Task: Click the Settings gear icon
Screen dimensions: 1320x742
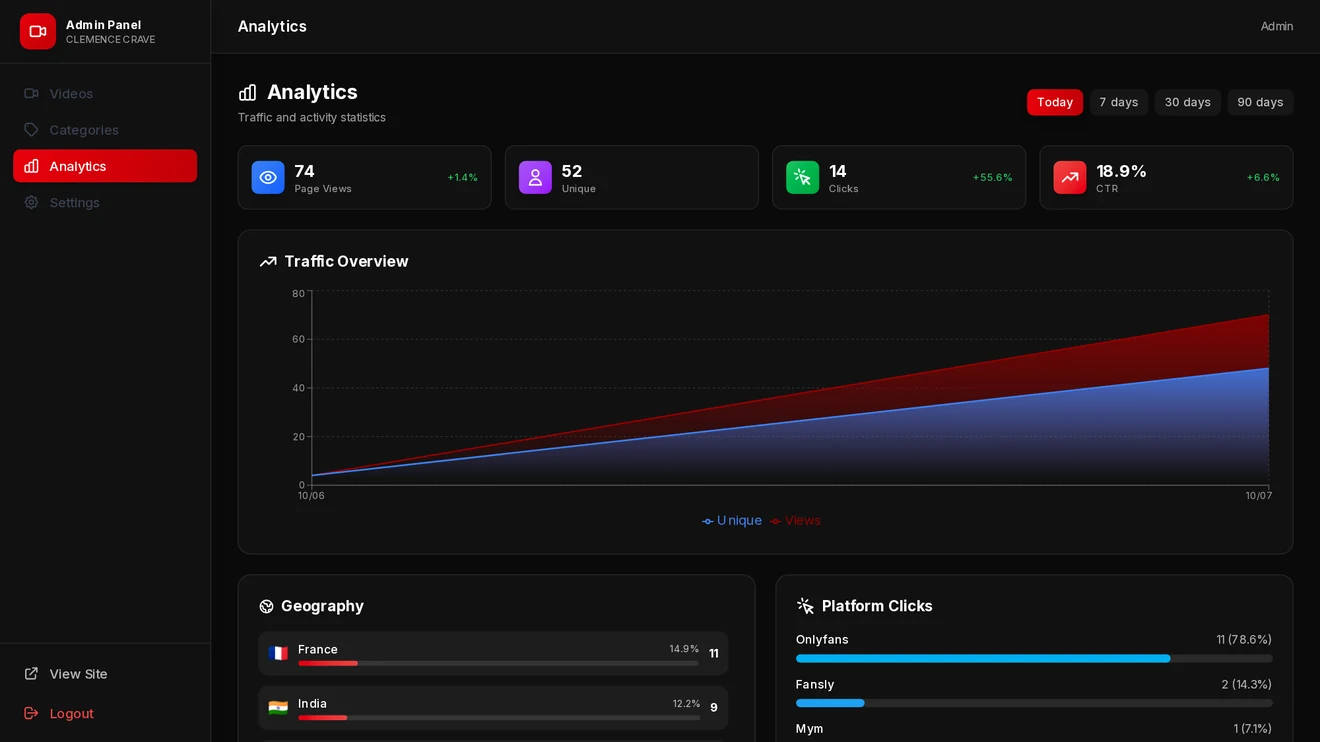Action: click(x=31, y=202)
